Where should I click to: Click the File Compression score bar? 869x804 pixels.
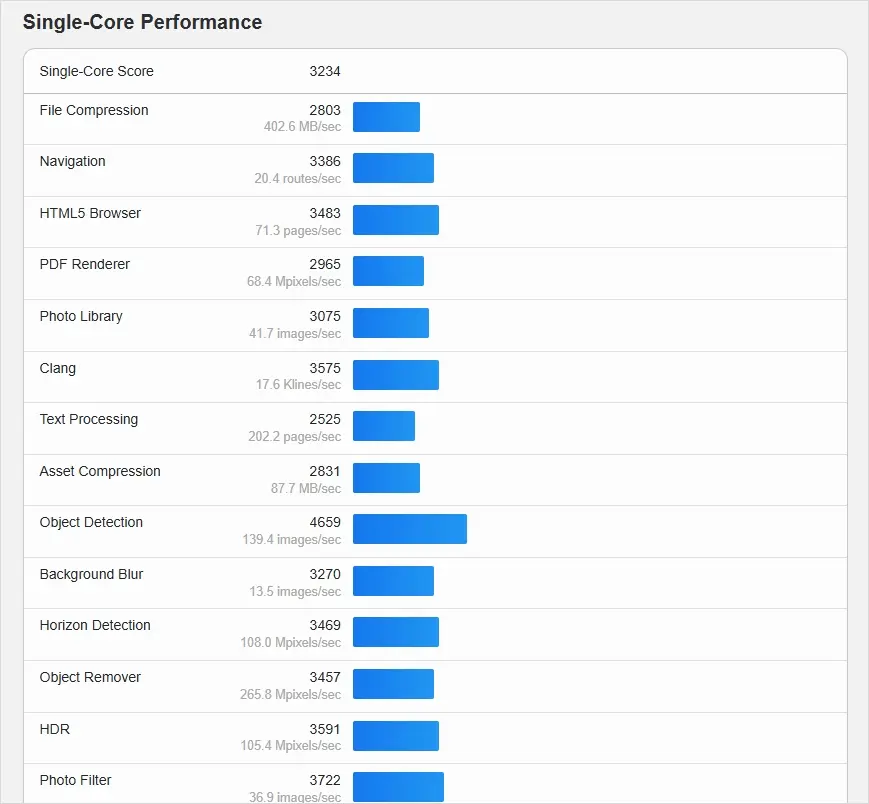pyautogui.click(x=386, y=117)
